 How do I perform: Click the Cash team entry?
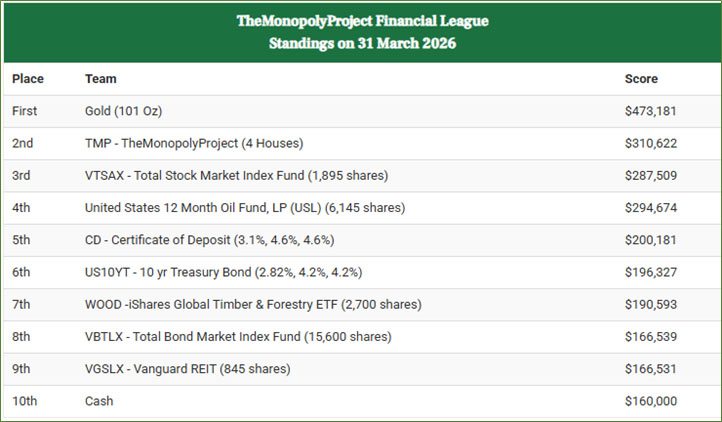tap(99, 401)
